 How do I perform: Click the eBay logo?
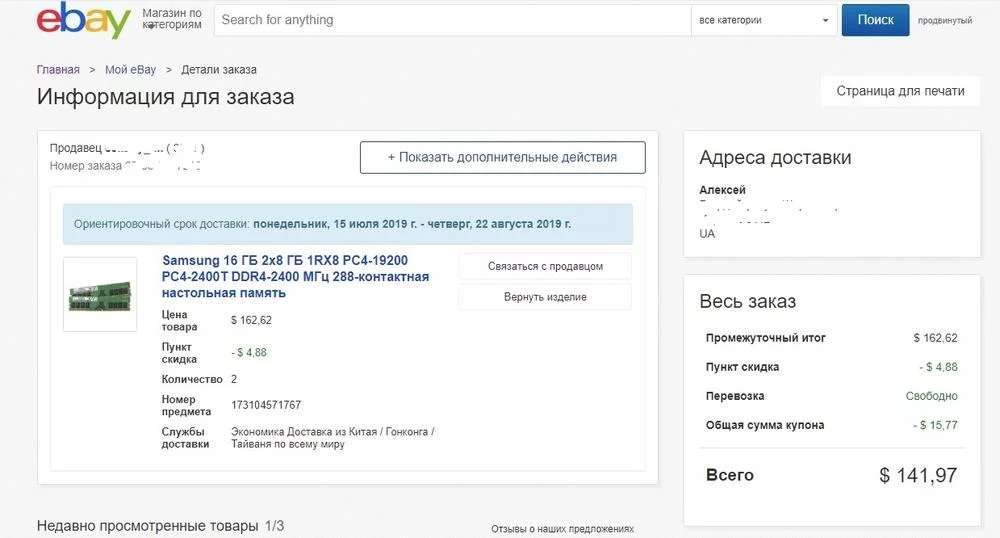[x=83, y=21]
